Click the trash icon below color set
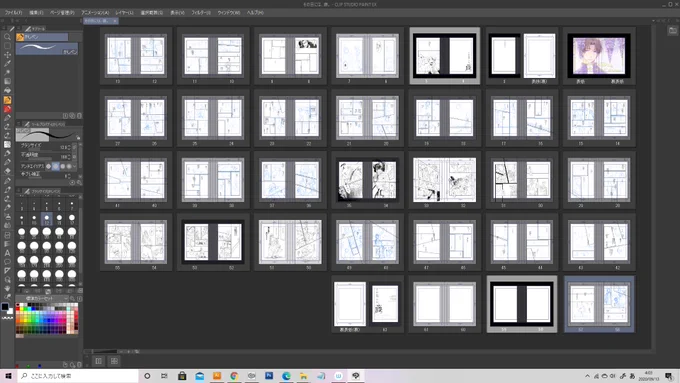This screenshot has width=680, height=383. coord(79,365)
